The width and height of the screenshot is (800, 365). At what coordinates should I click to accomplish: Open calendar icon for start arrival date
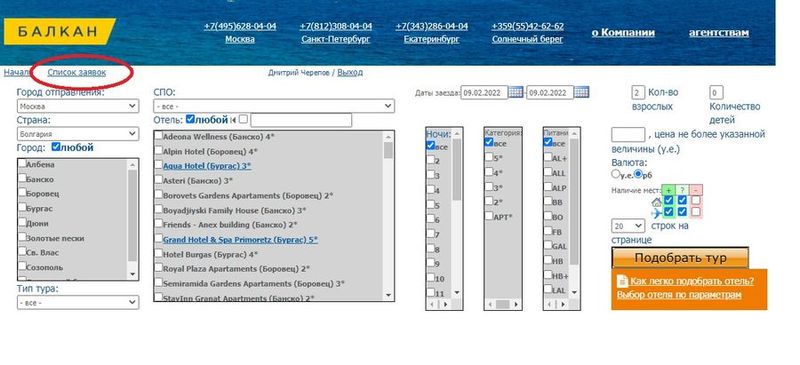[516, 92]
